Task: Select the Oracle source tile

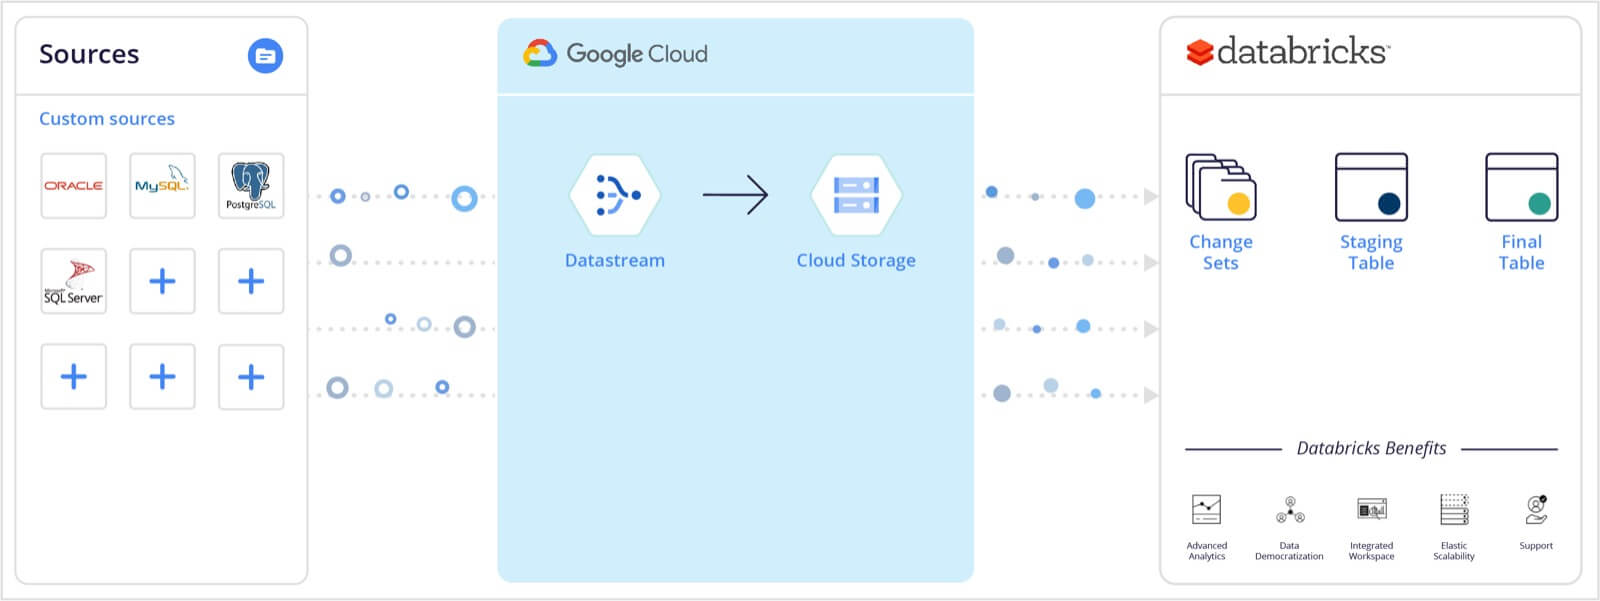Action: tap(74, 186)
